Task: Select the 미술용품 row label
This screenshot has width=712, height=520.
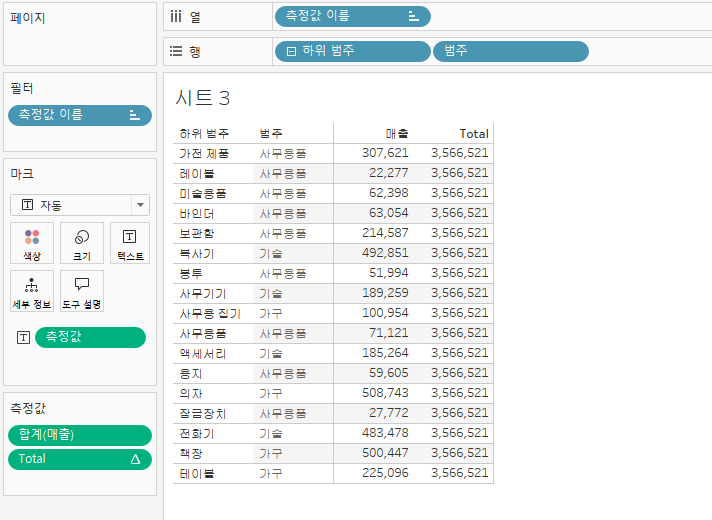Action: 203,193
